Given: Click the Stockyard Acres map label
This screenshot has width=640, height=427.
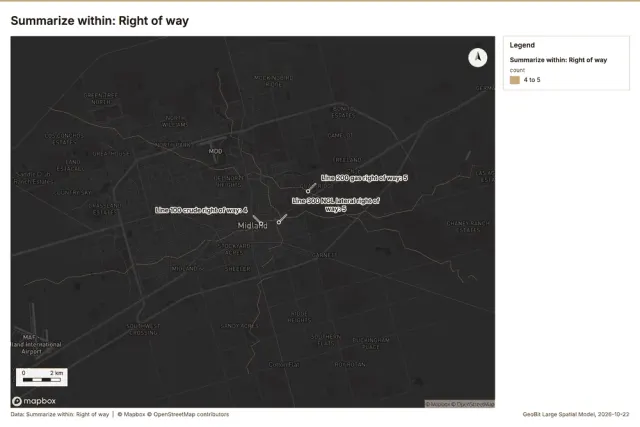Looking at the screenshot, I should pyautogui.click(x=234, y=249).
